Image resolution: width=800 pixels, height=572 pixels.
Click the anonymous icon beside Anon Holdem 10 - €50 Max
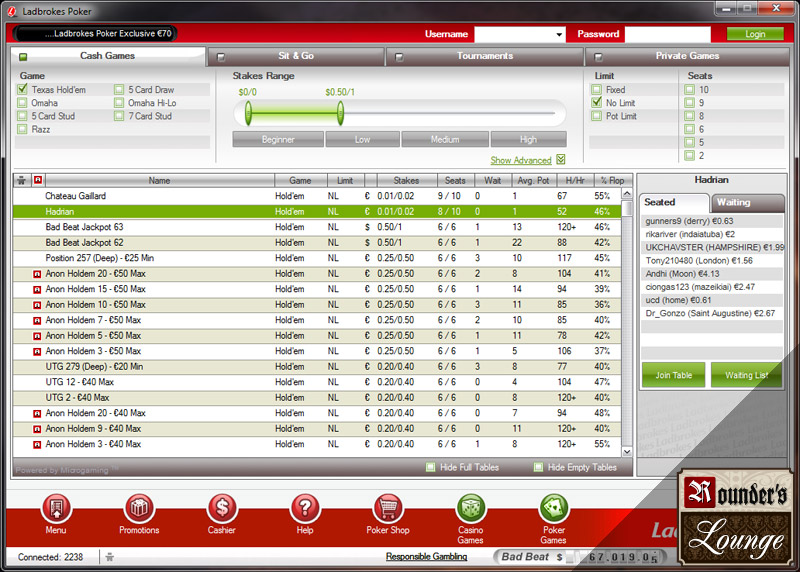point(37,305)
